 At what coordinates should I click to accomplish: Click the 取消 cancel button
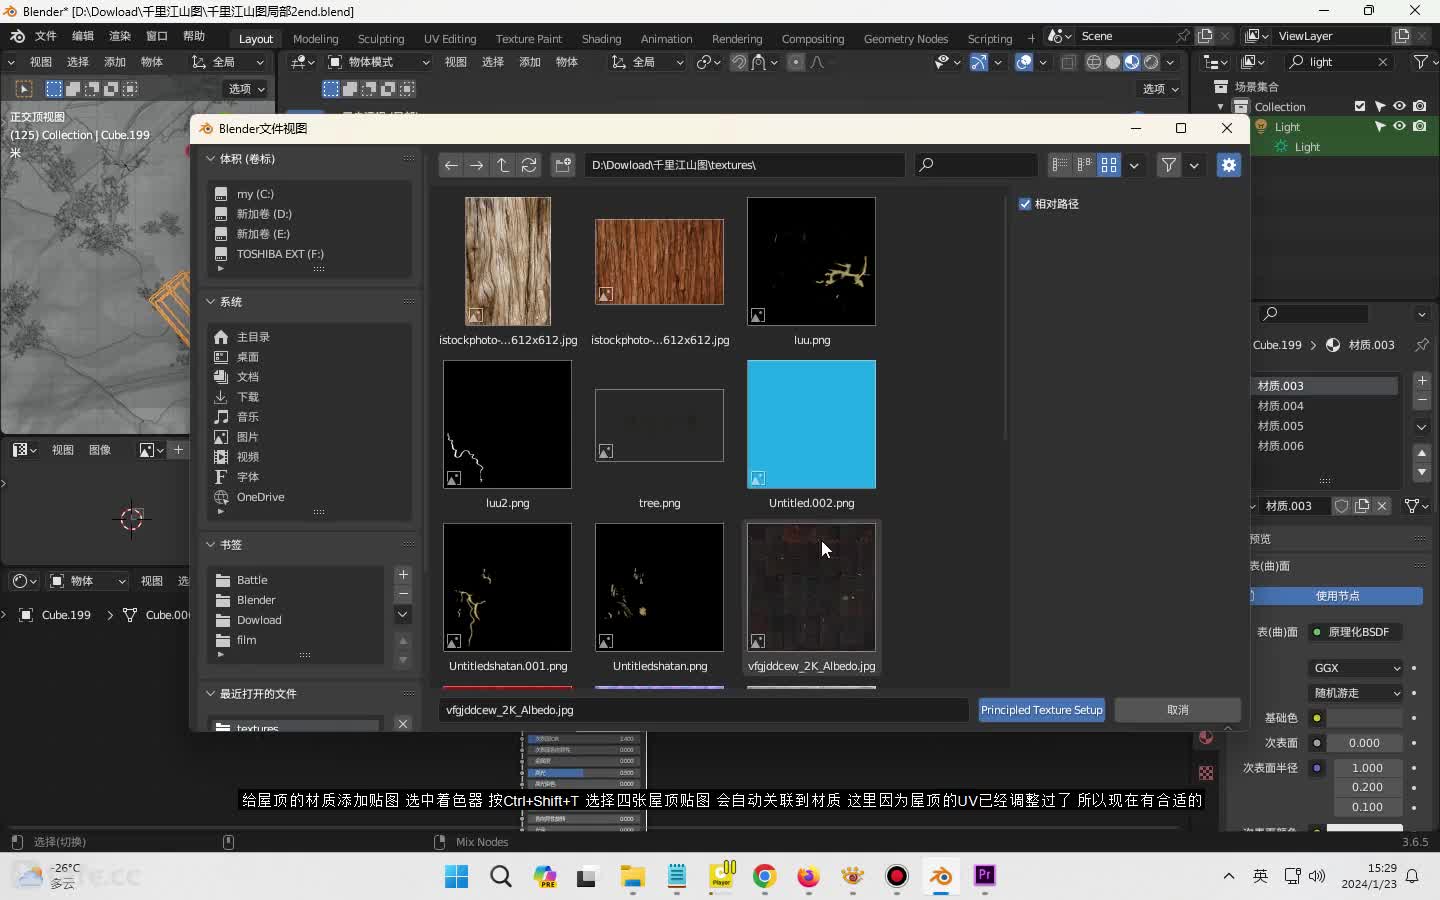coord(1178,710)
